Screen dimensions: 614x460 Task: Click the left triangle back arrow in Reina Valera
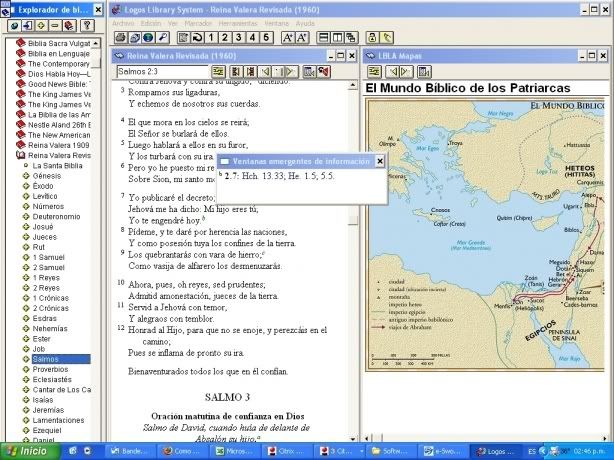tap(265, 72)
